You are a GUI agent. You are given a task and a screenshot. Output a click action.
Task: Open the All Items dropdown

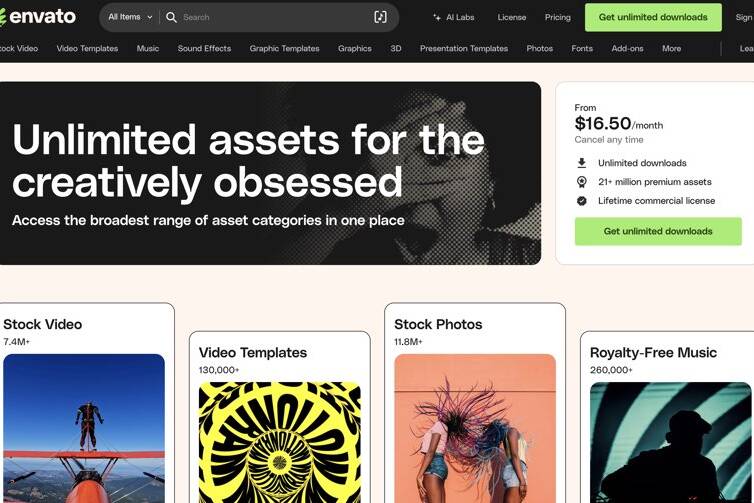[x=130, y=17]
